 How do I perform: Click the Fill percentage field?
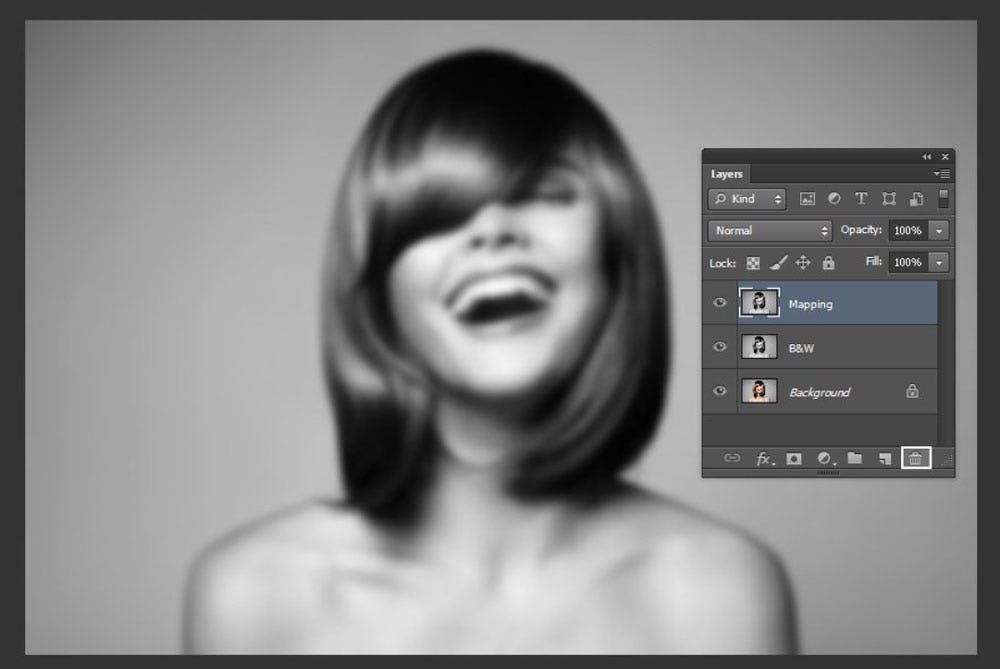click(x=907, y=262)
